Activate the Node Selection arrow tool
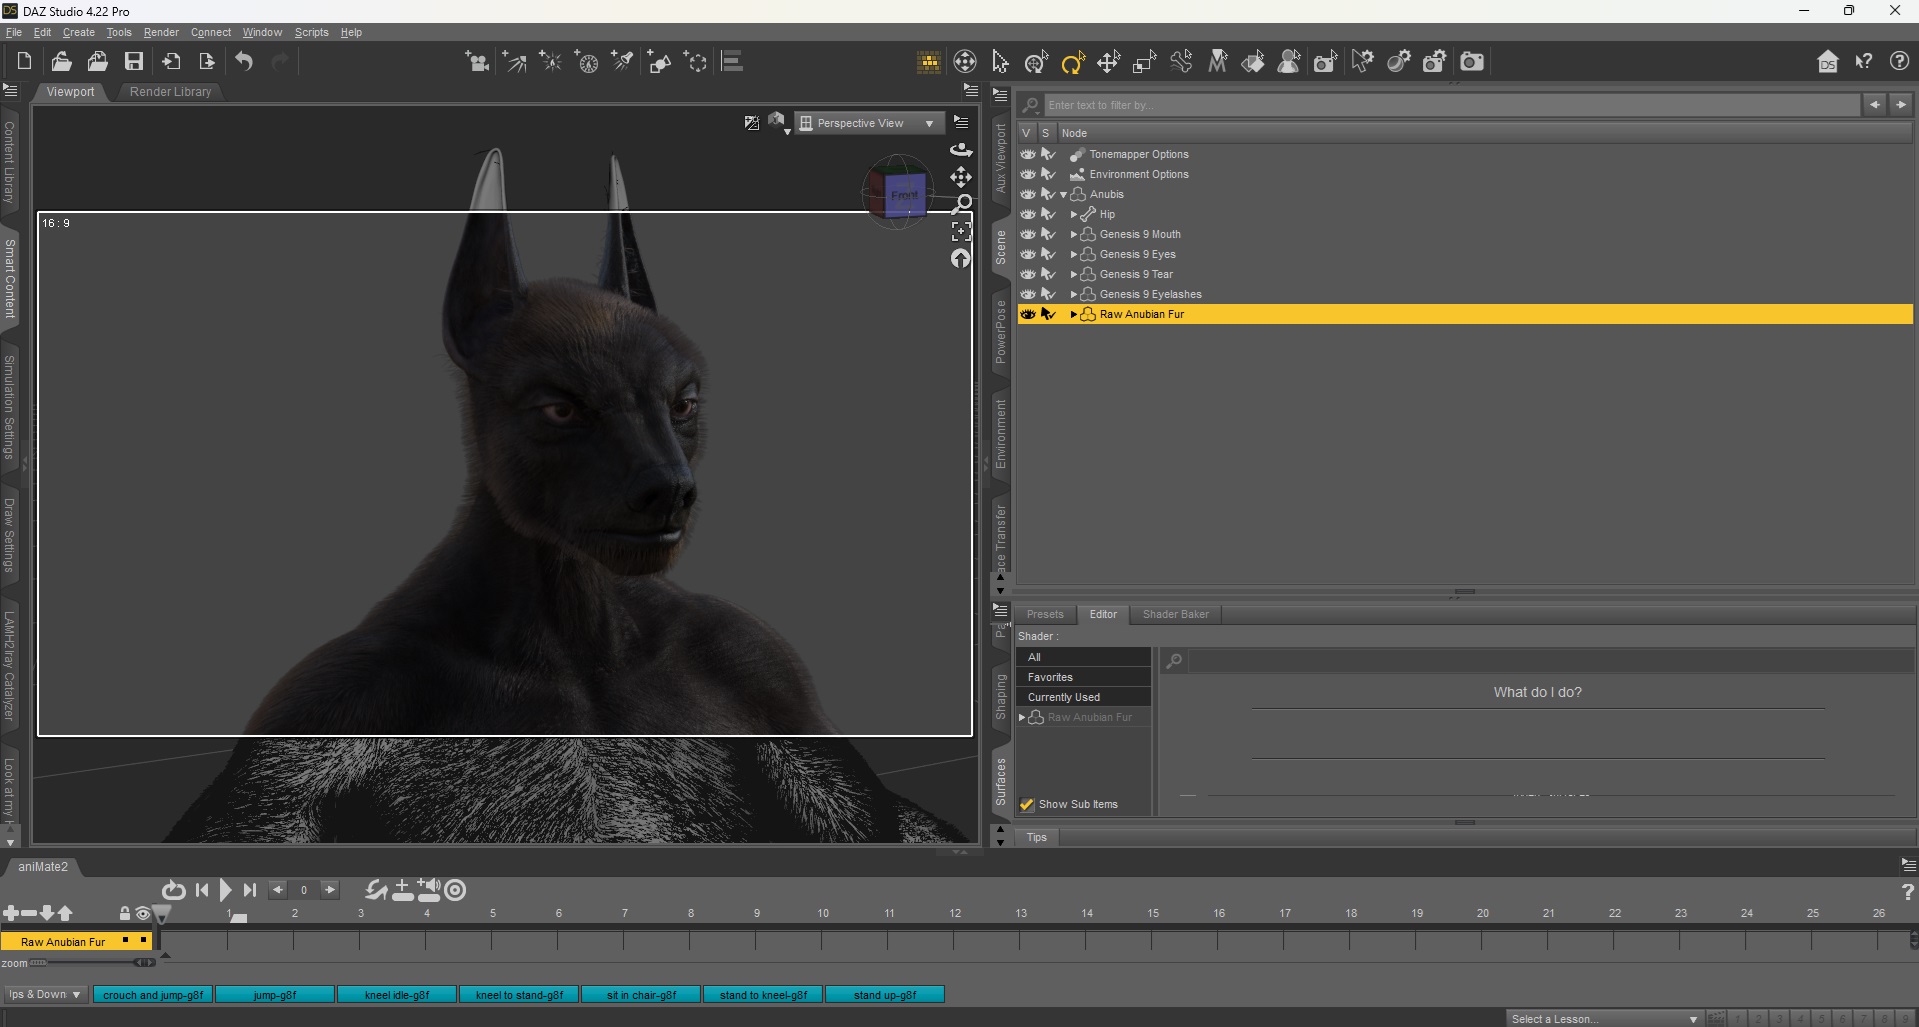Viewport: 1919px width, 1027px height. [1000, 62]
